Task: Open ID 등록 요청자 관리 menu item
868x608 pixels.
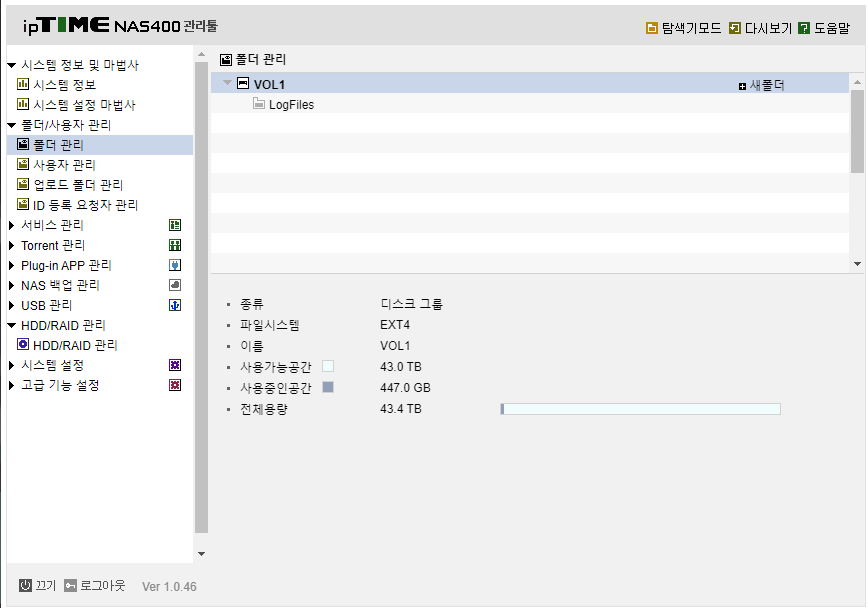Action: pyautogui.click(x=85, y=205)
